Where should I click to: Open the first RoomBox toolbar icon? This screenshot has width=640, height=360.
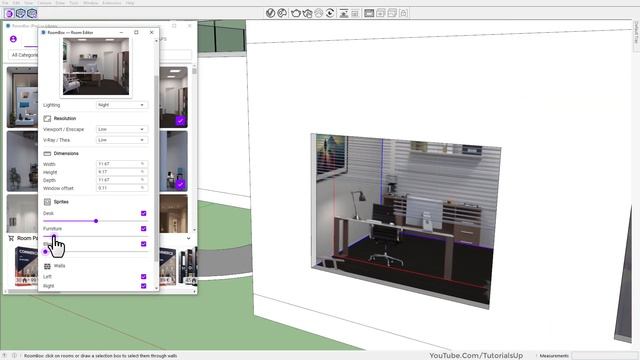coord(9,13)
